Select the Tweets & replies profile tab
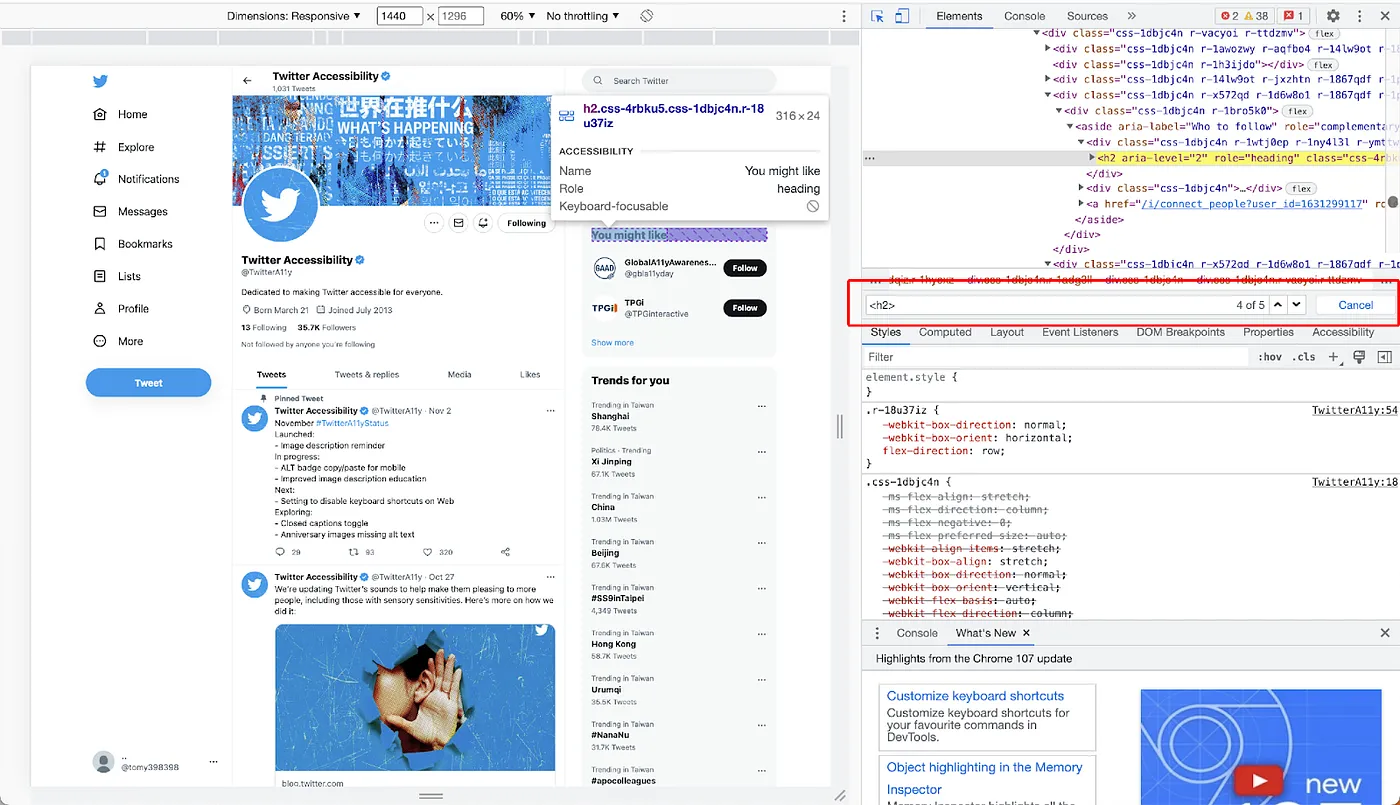This screenshot has height=805, width=1400. (367, 374)
